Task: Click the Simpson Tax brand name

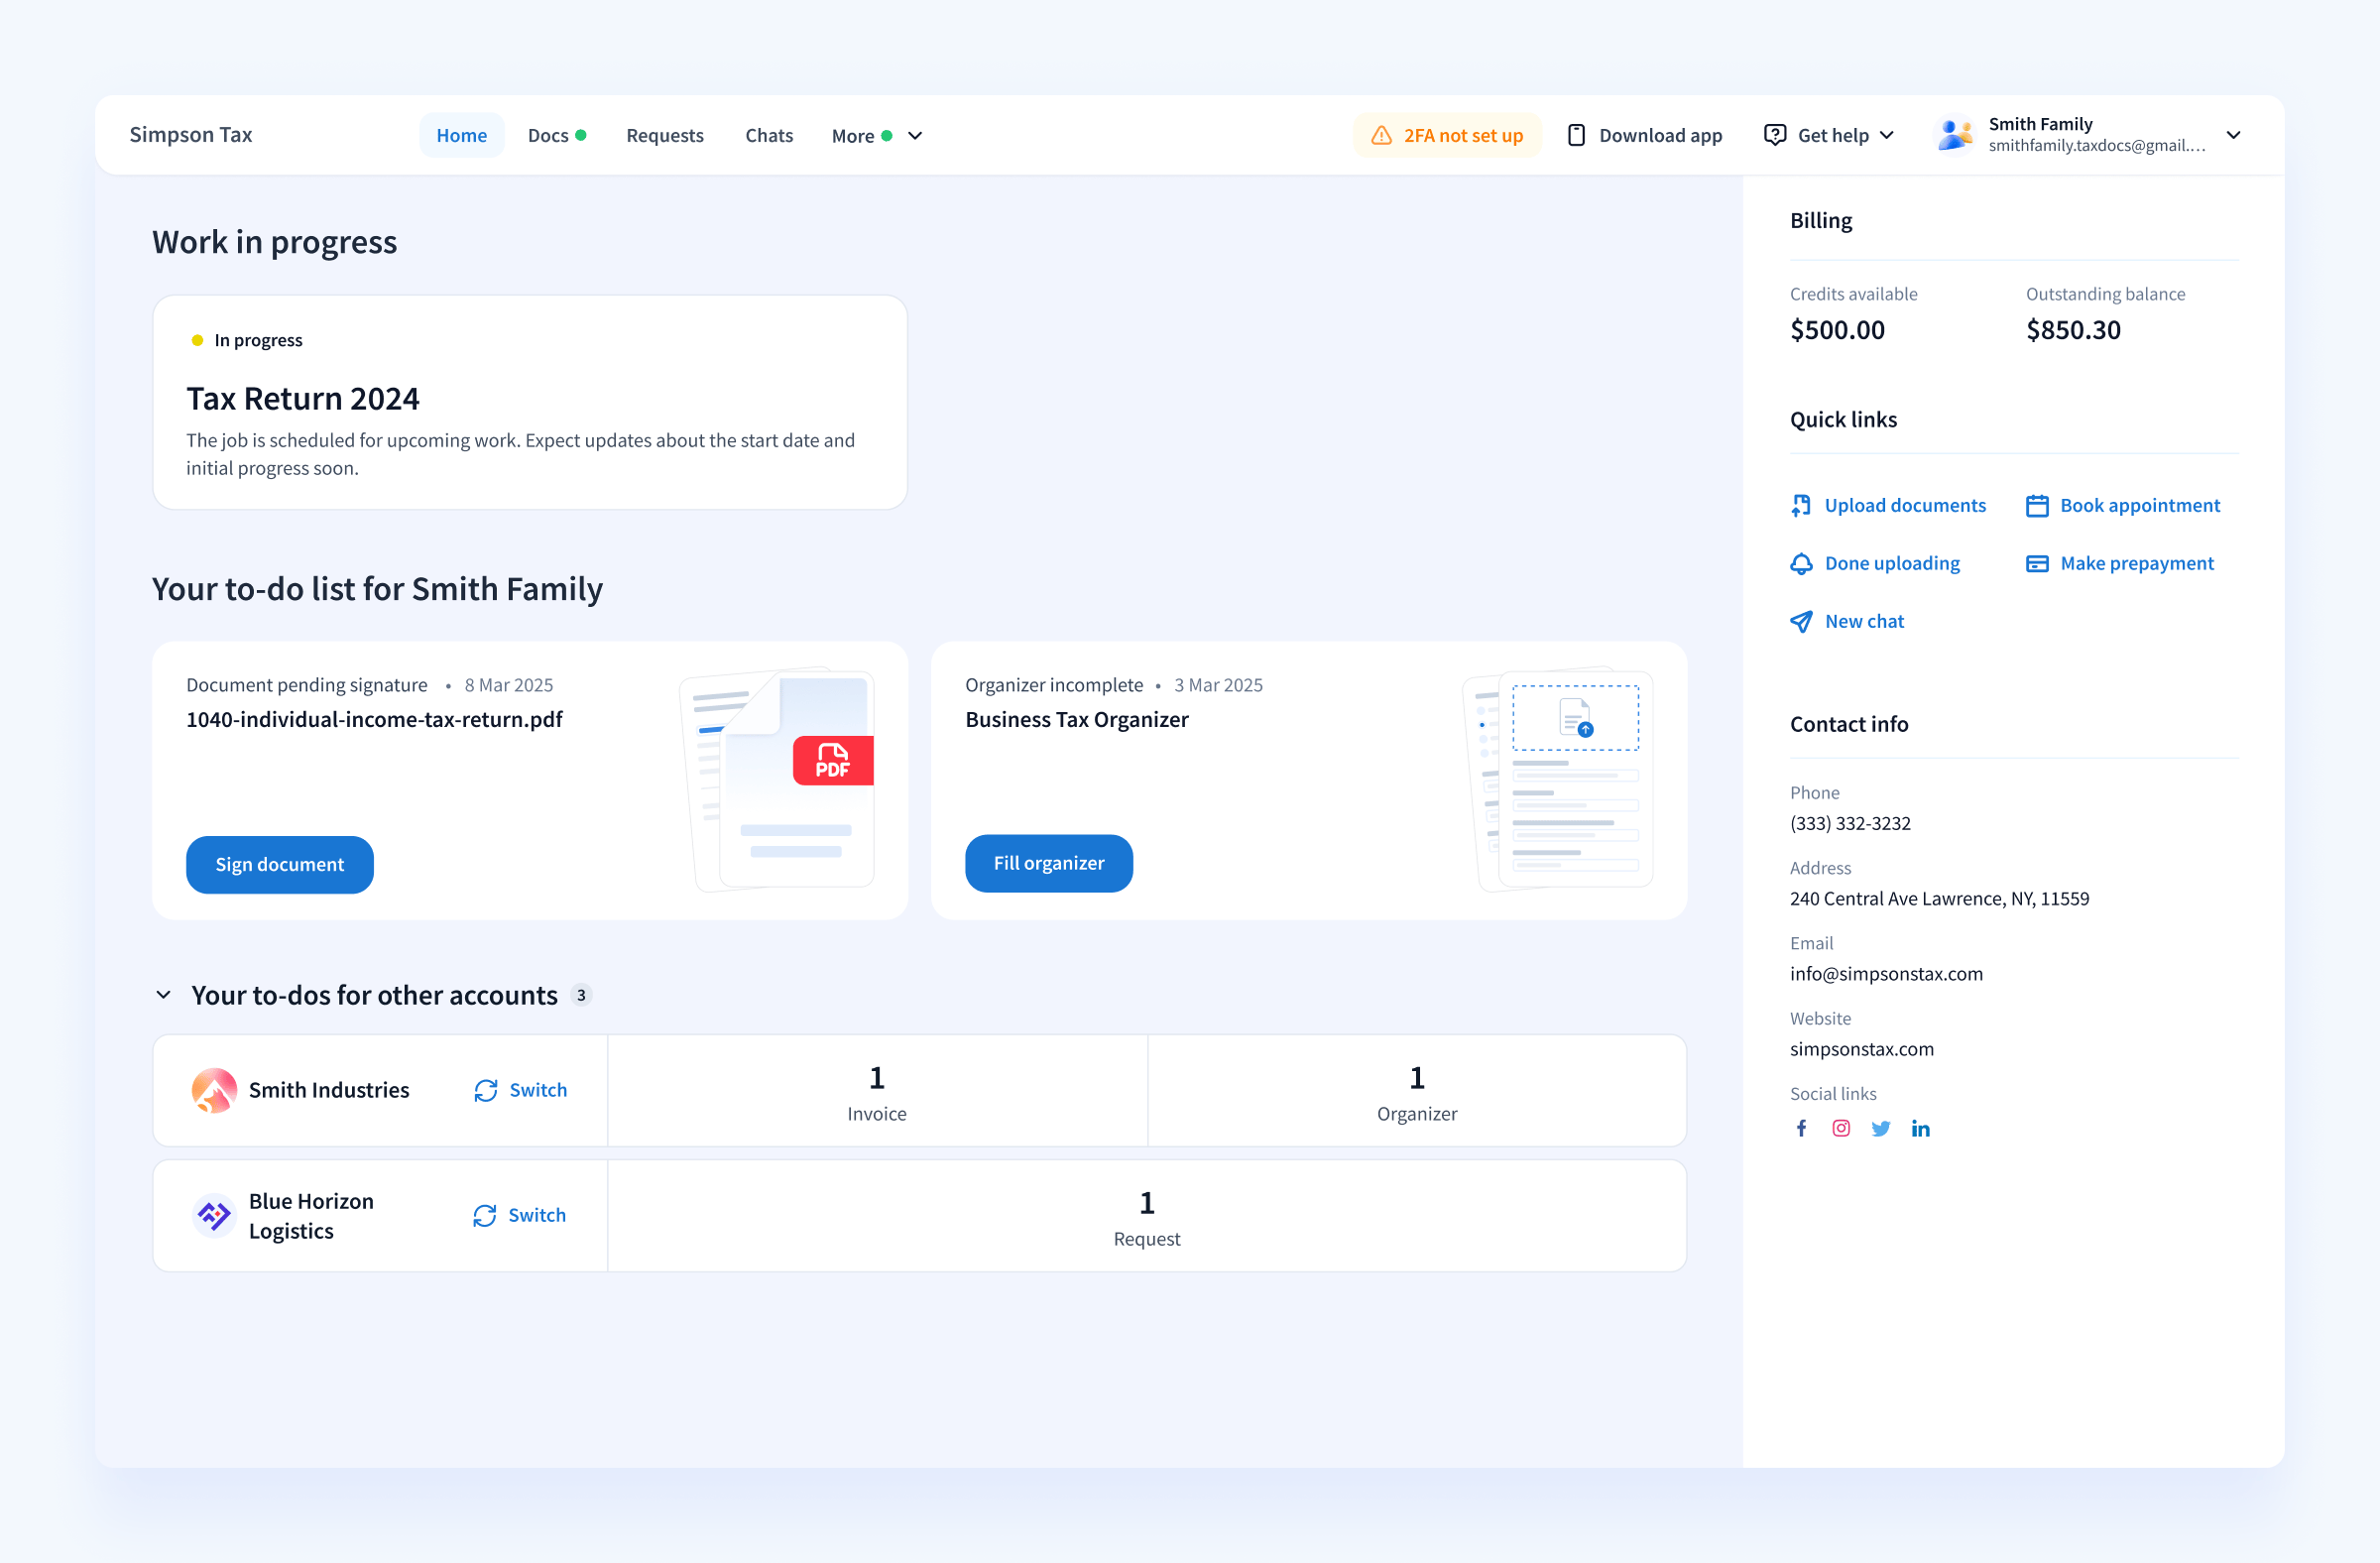Action: (x=191, y=134)
